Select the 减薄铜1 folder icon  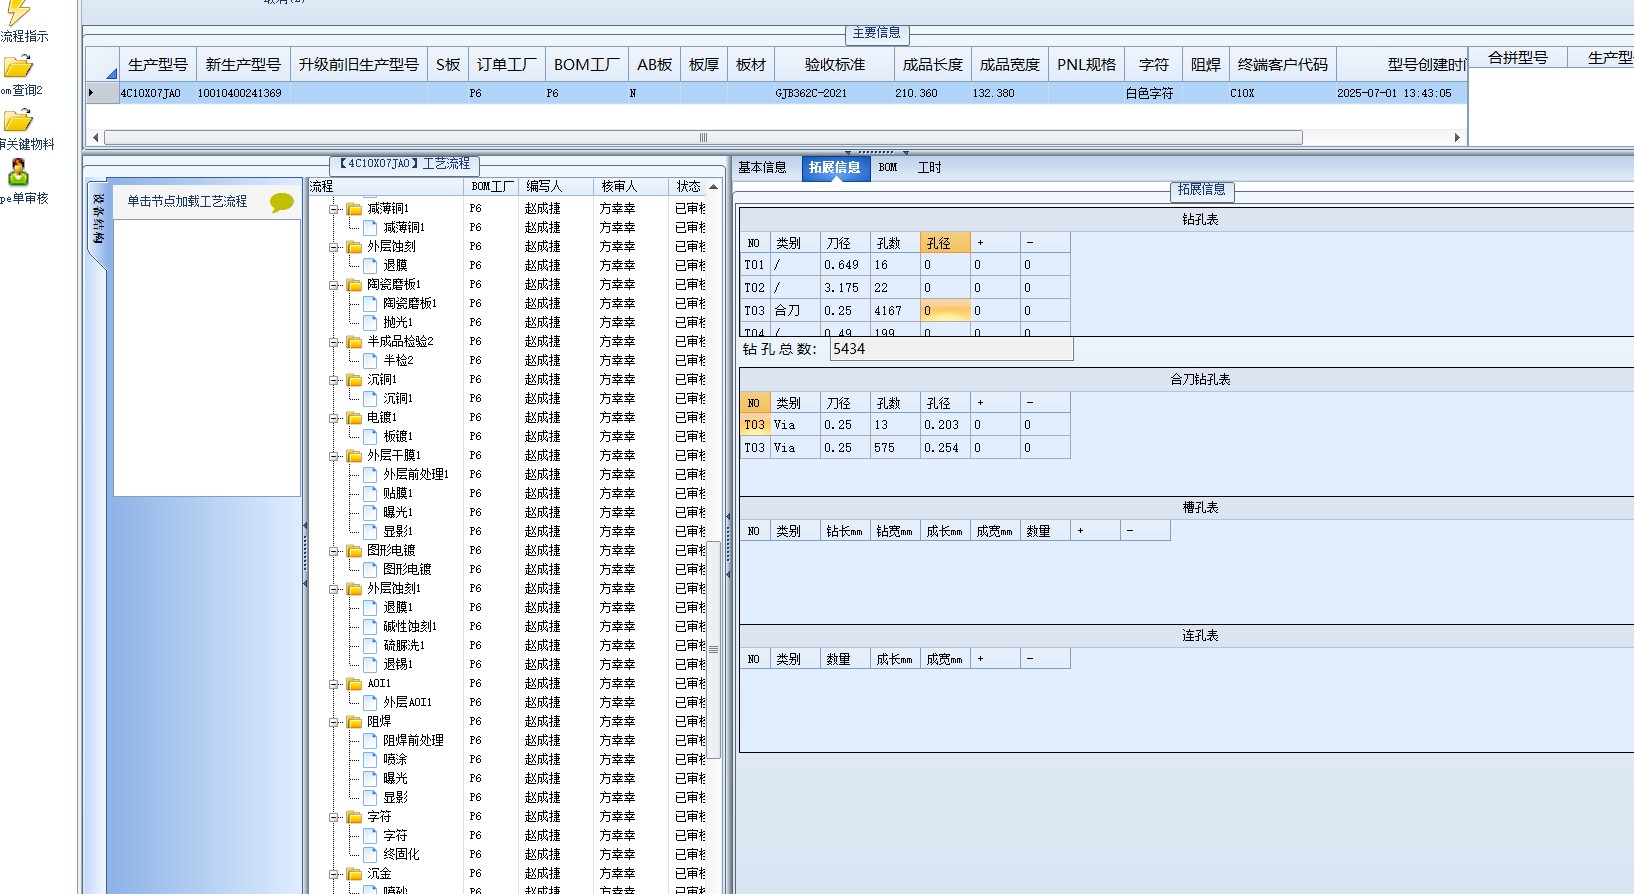(354, 209)
